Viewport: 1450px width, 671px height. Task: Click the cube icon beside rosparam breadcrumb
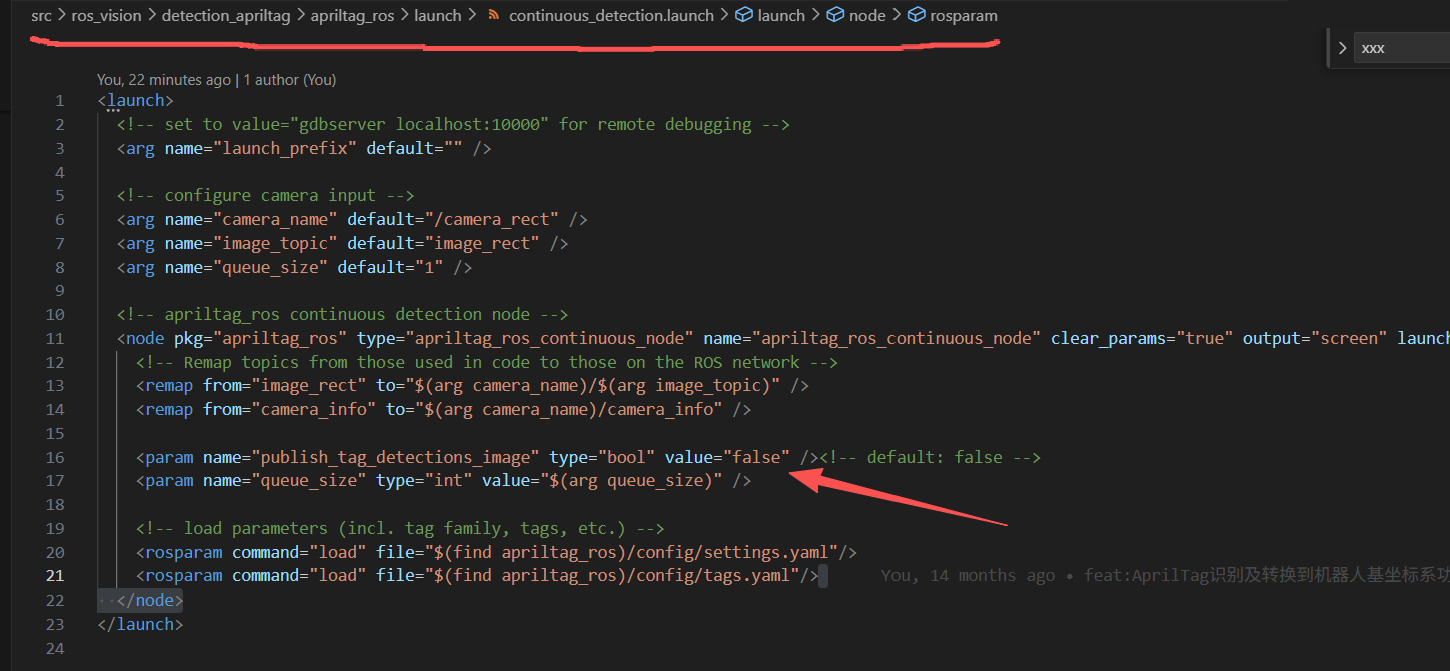pyautogui.click(x=916, y=16)
